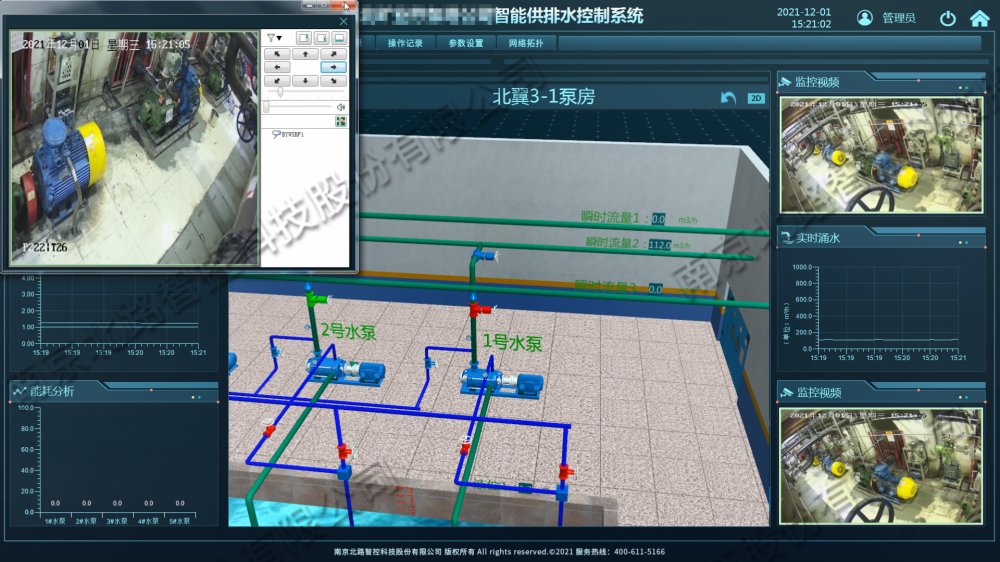
Task: Pan camera right with the right arrow
Action: (x=333, y=67)
